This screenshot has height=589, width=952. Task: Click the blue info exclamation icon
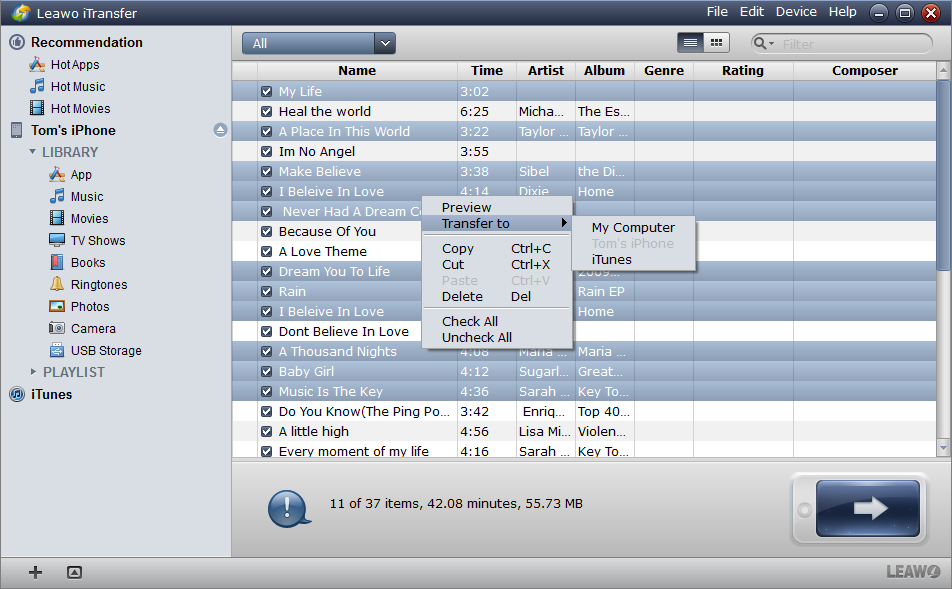point(288,508)
